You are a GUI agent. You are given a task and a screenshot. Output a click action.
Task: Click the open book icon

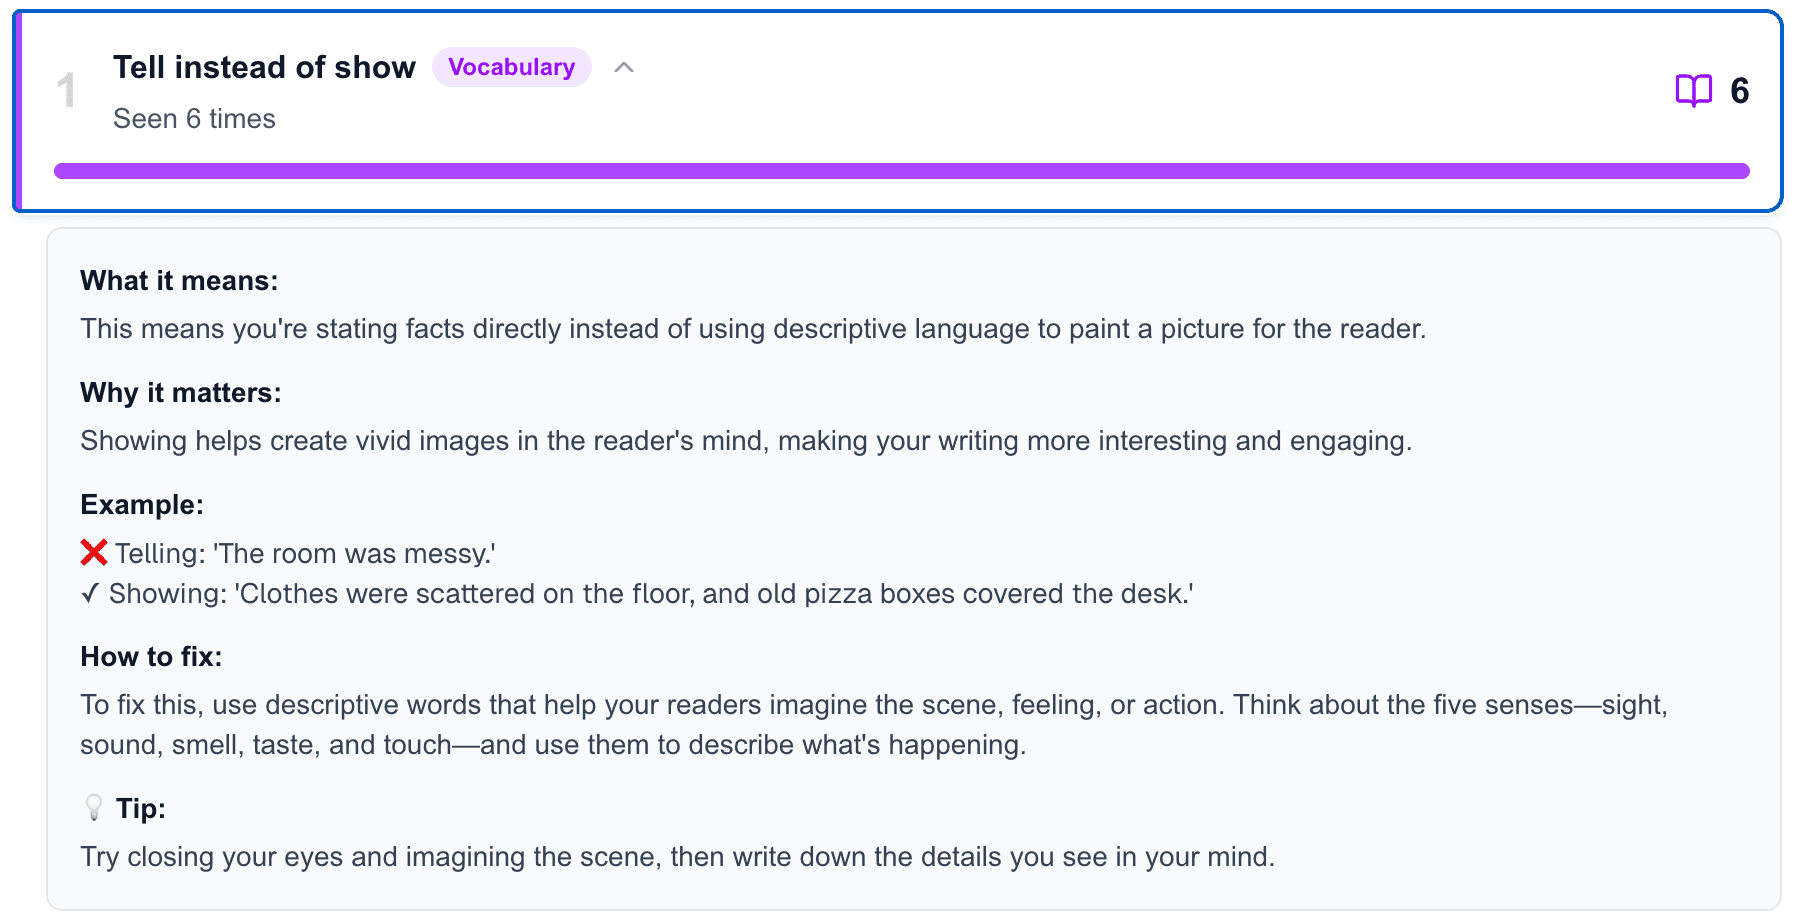tap(1693, 91)
